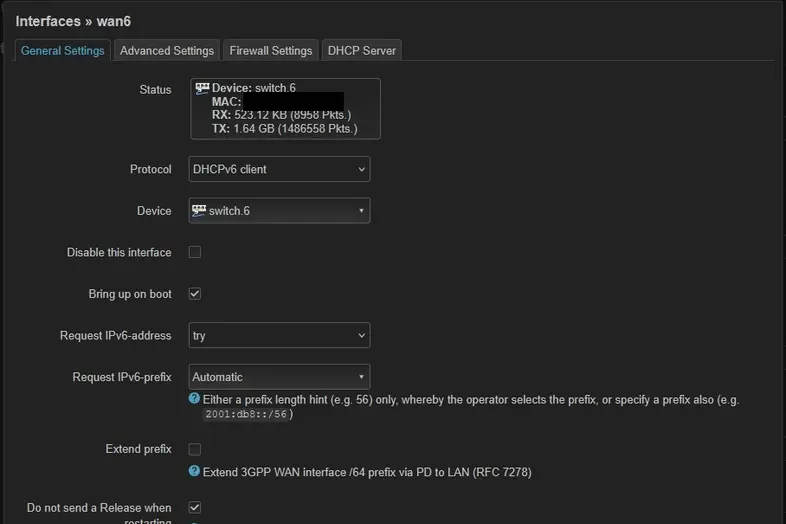Open the Request IPv6-address dropdown
Image resolution: width=786 pixels, height=524 pixels.
(279, 335)
